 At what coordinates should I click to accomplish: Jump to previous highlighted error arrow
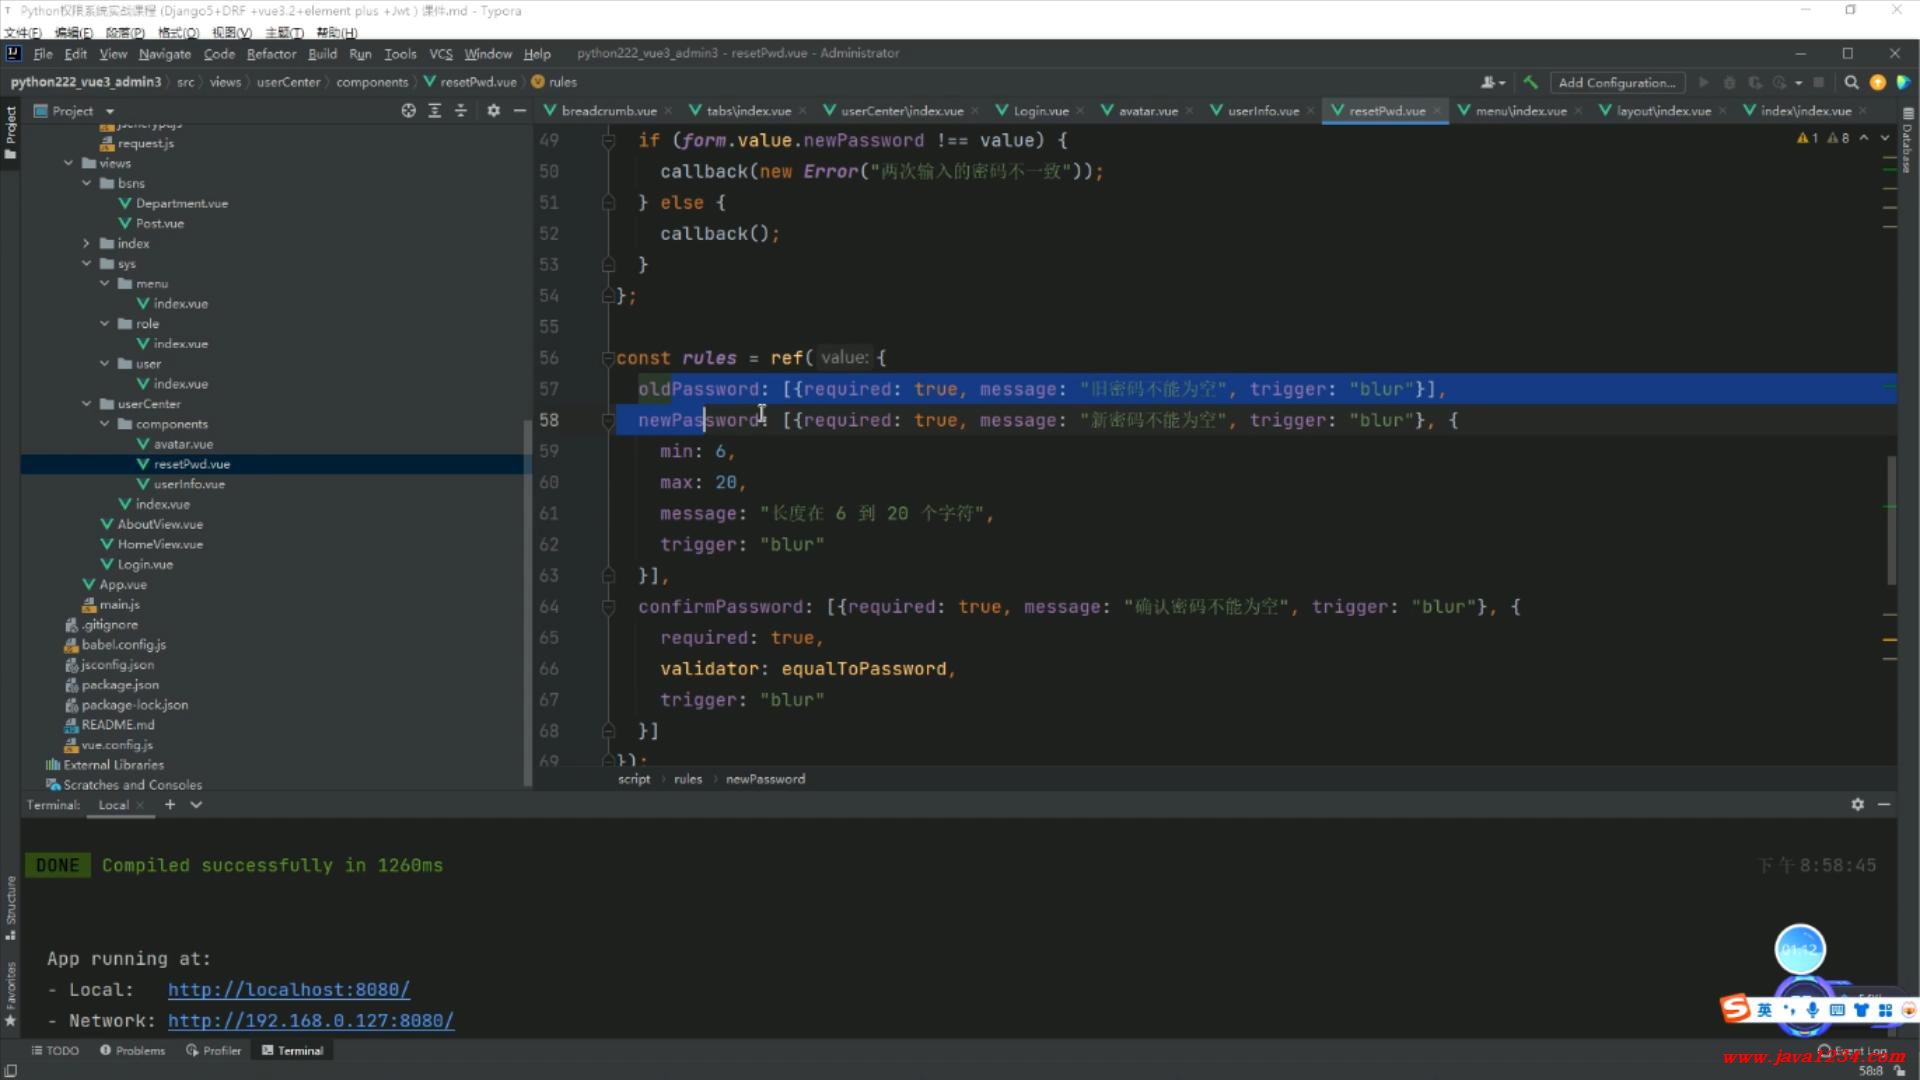1864,138
